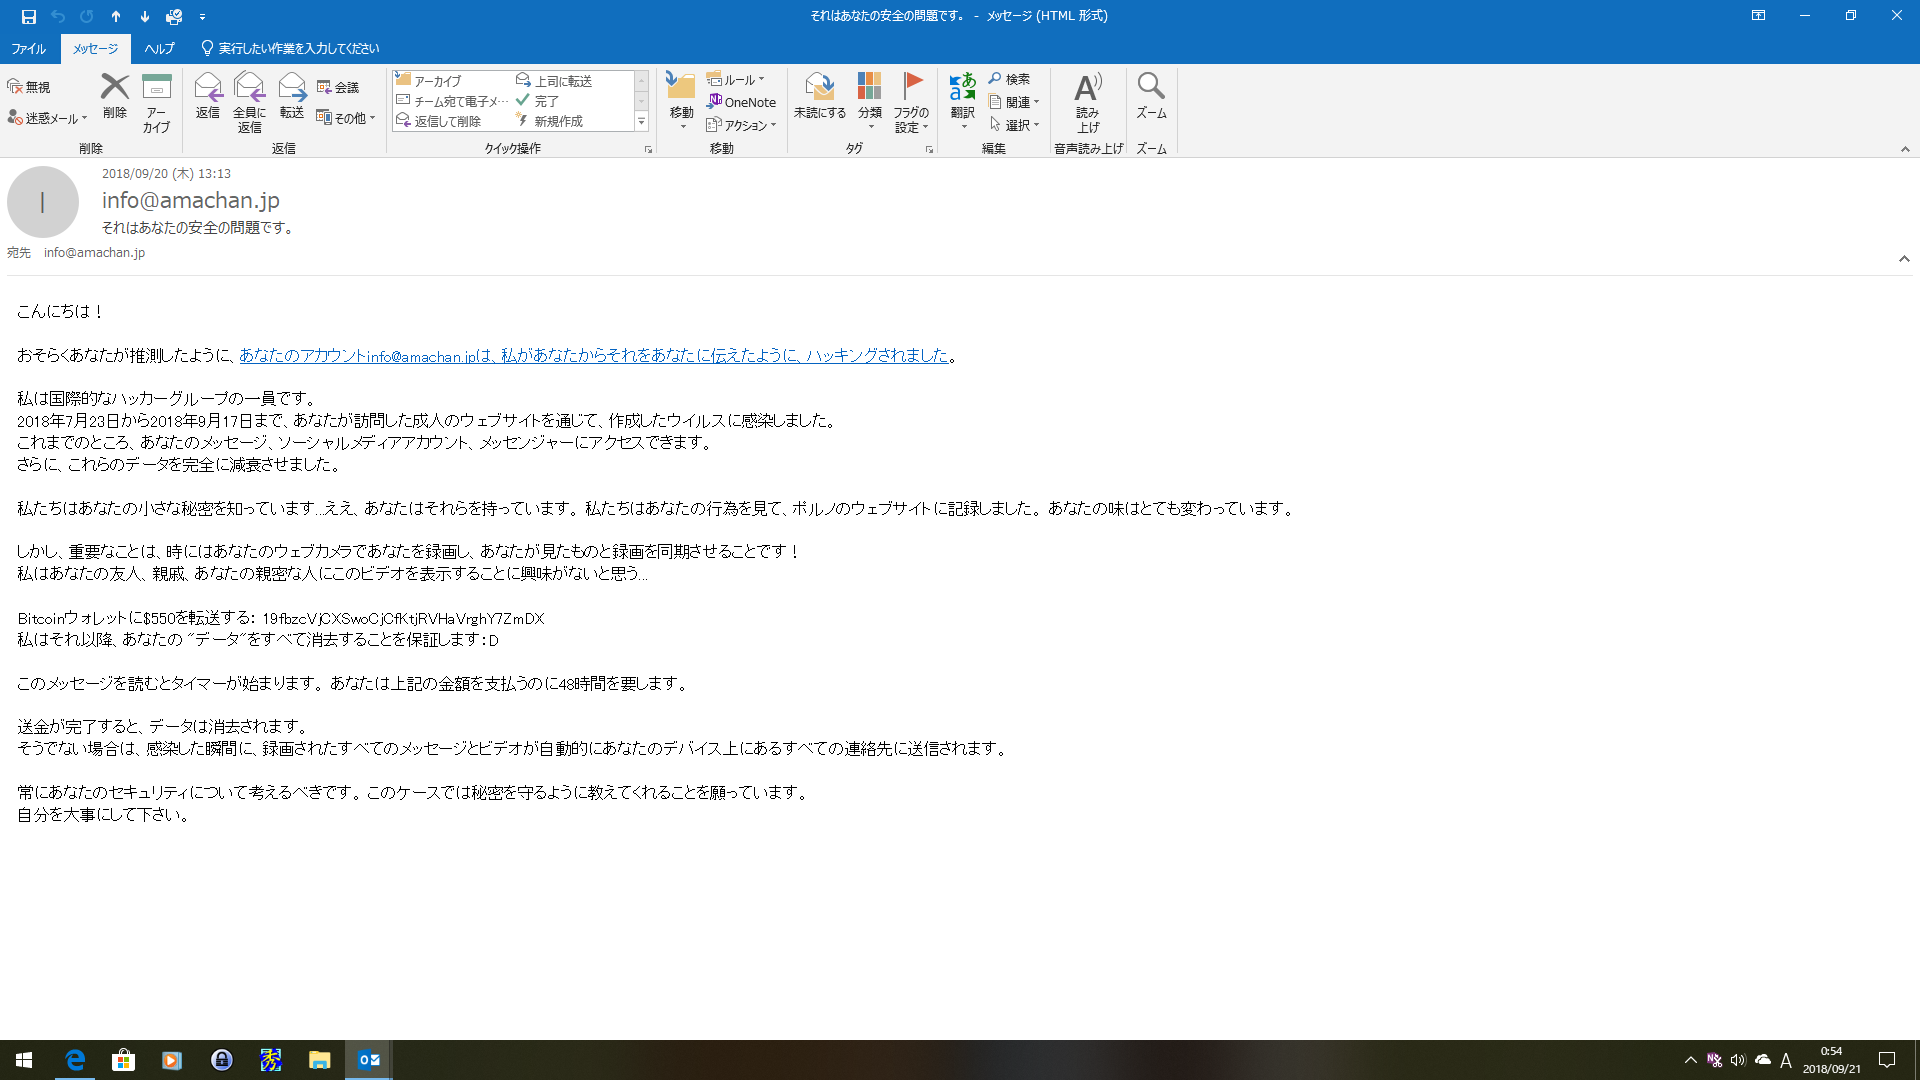The width and height of the screenshot is (1920, 1080).
Task: Click the Tell Me search field
Action: [x=298, y=48]
